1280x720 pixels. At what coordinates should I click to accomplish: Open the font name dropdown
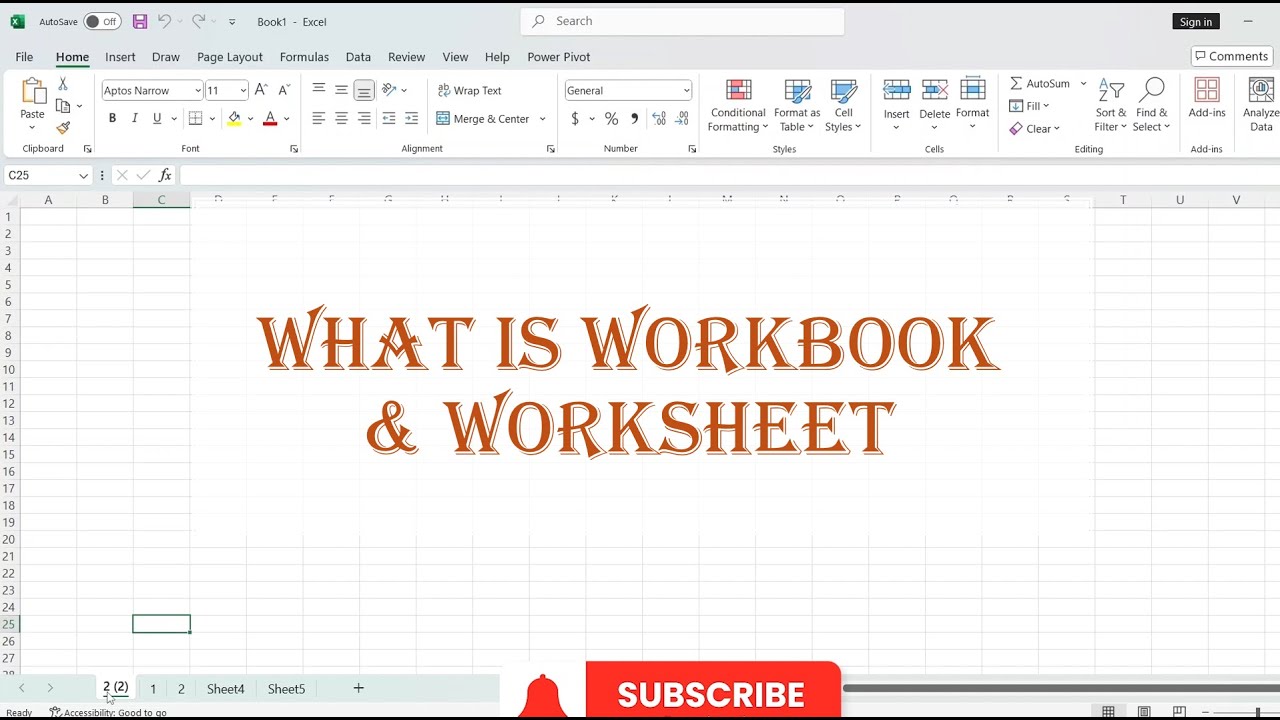[197, 90]
